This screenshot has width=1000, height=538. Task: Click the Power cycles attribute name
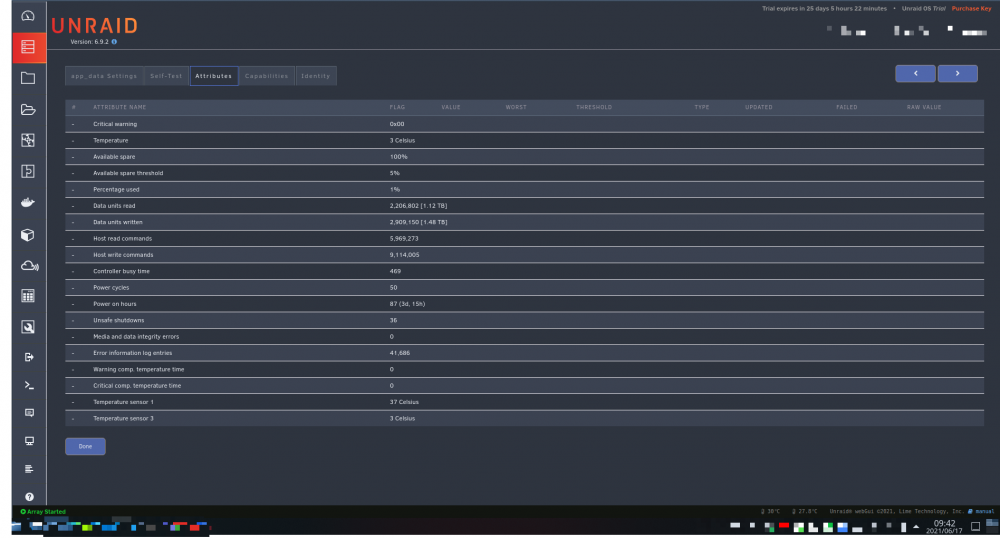point(111,287)
